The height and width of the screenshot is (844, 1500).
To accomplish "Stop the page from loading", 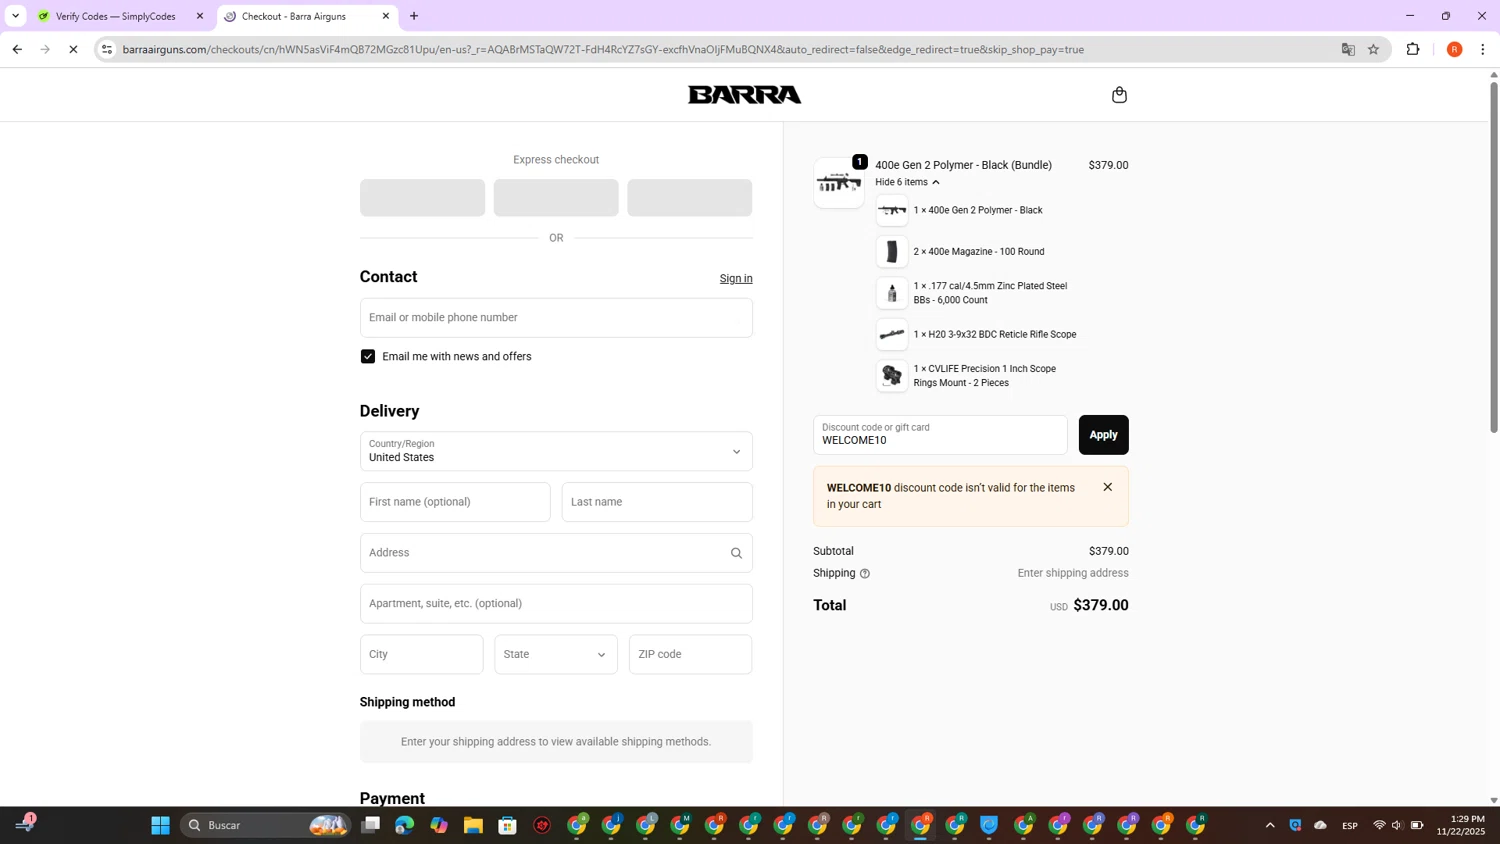I will 73,49.
